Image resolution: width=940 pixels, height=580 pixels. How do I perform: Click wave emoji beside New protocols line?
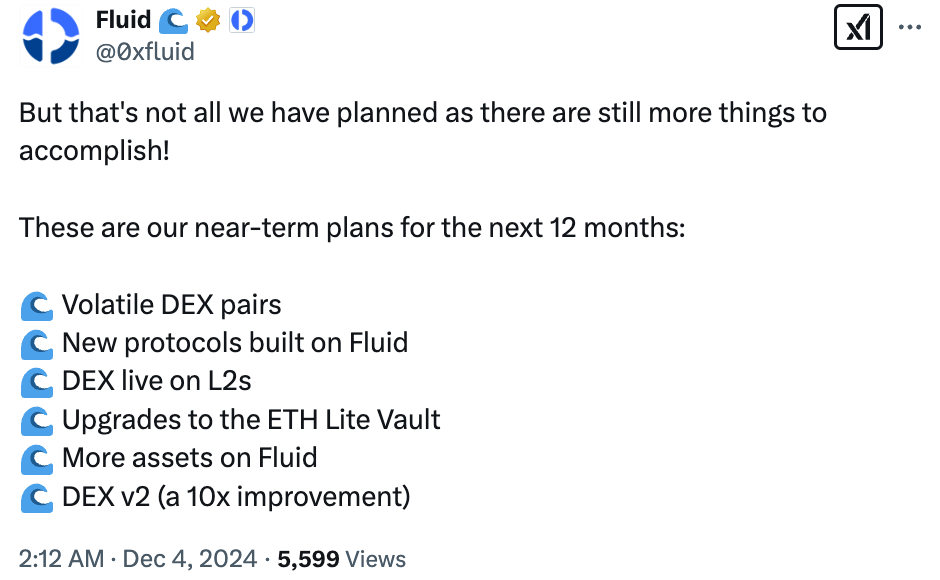36,343
